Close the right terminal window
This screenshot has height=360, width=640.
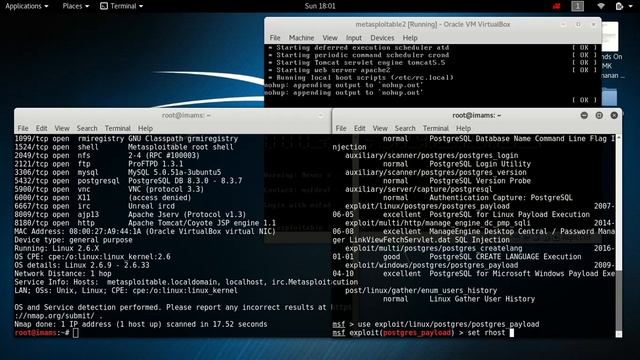click(614, 116)
